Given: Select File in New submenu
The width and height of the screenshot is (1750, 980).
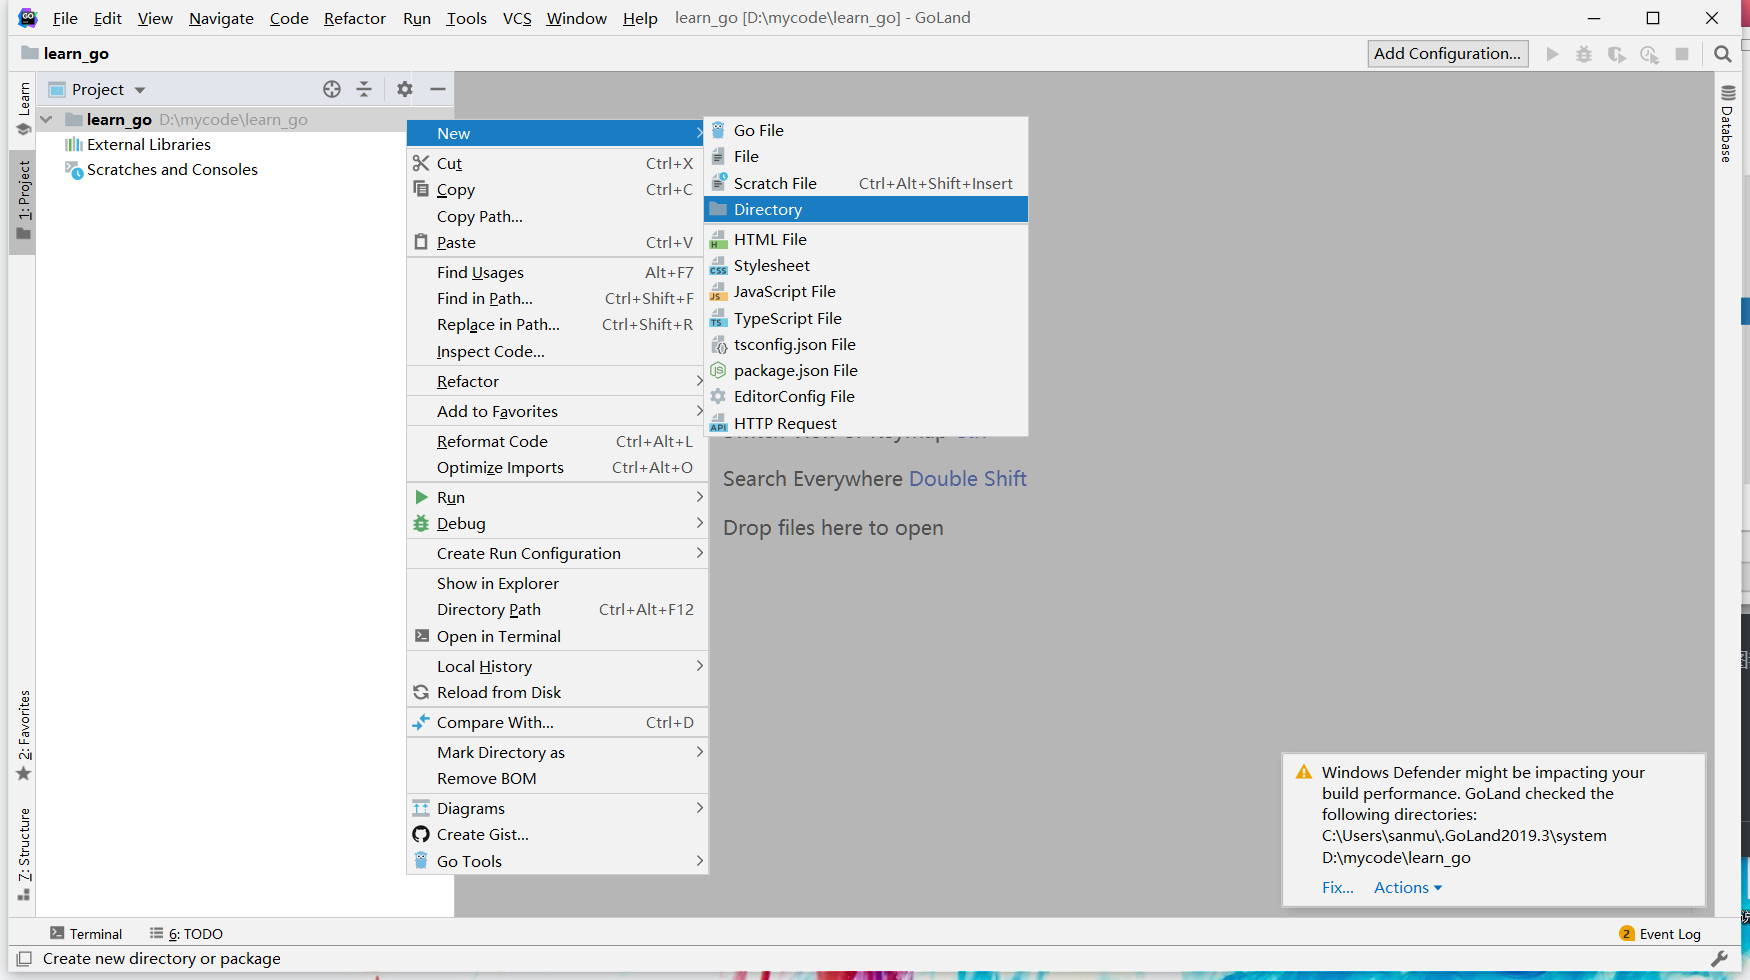Looking at the screenshot, I should (866, 157).
